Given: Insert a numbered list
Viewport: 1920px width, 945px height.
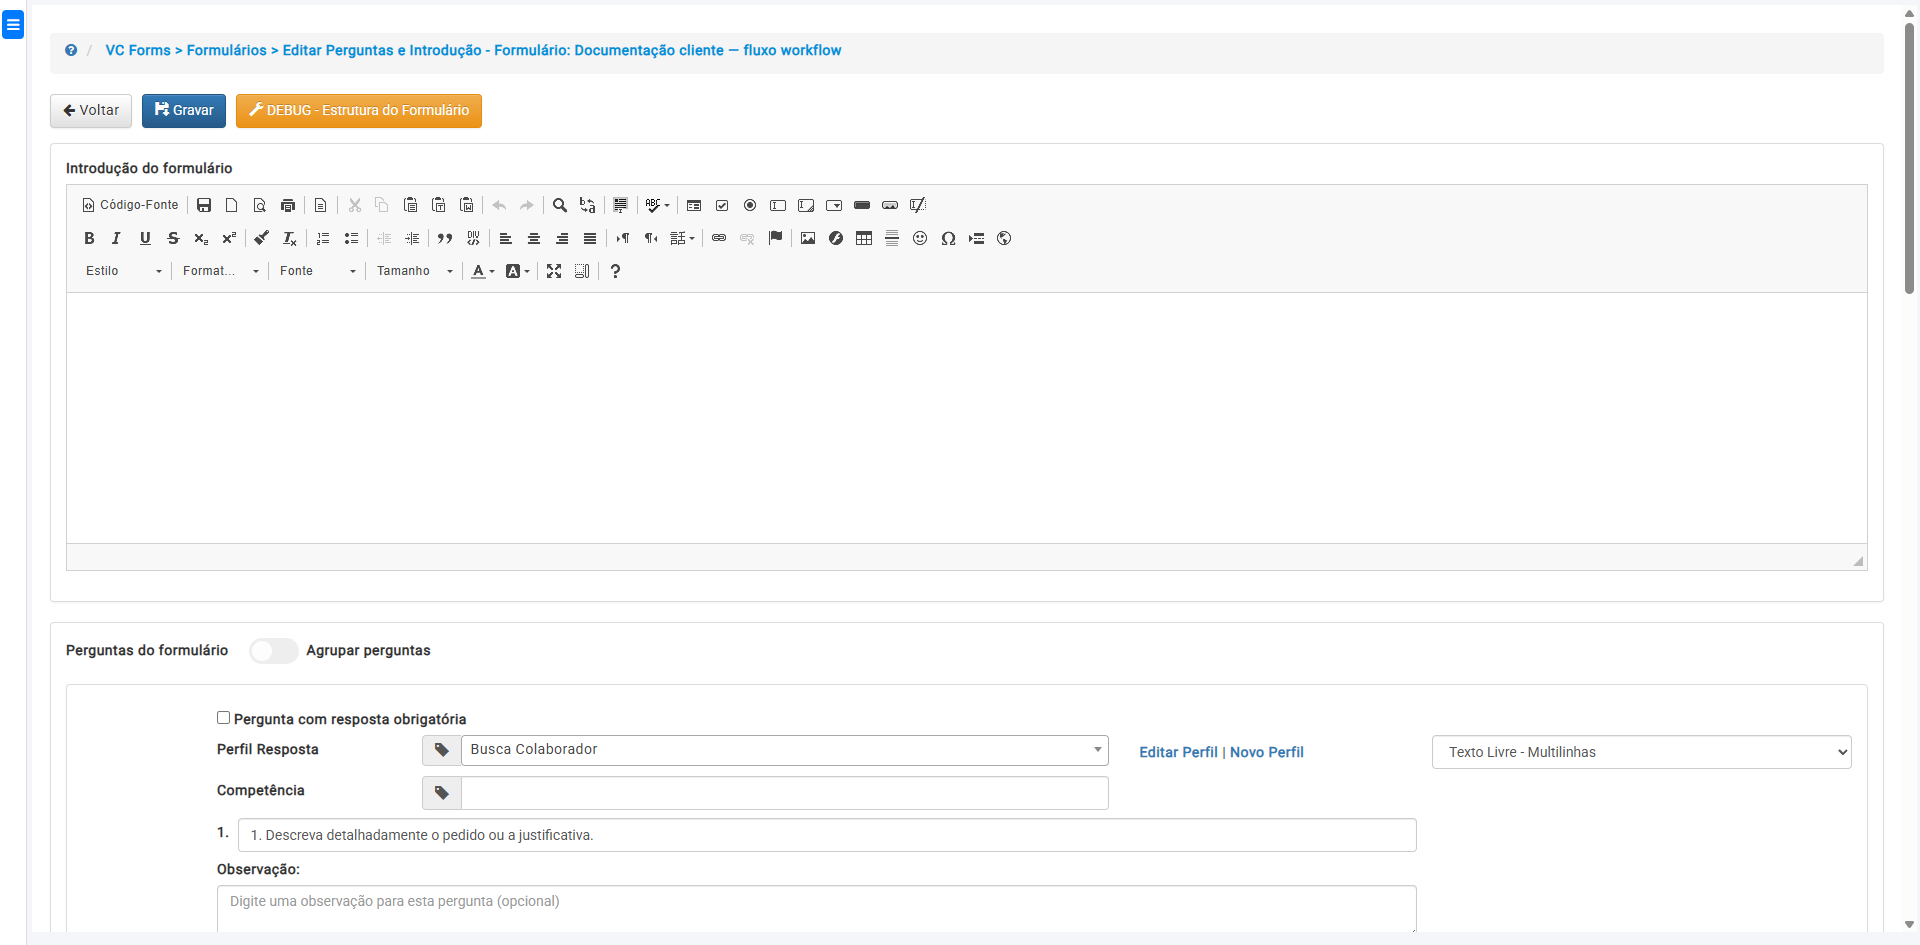Looking at the screenshot, I should coord(323,238).
